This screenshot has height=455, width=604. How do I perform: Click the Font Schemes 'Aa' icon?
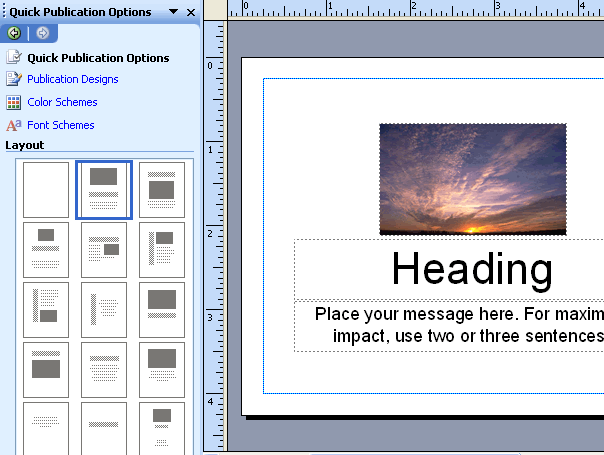click(x=14, y=125)
